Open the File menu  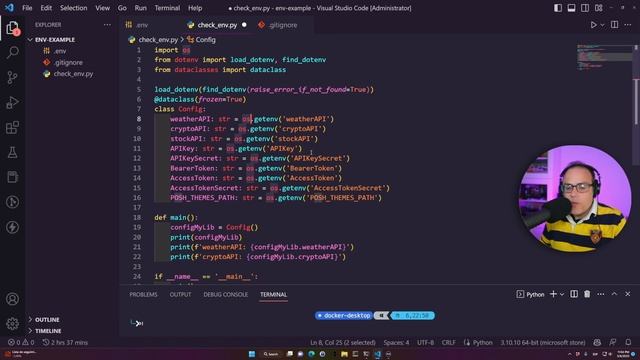tap(27, 8)
